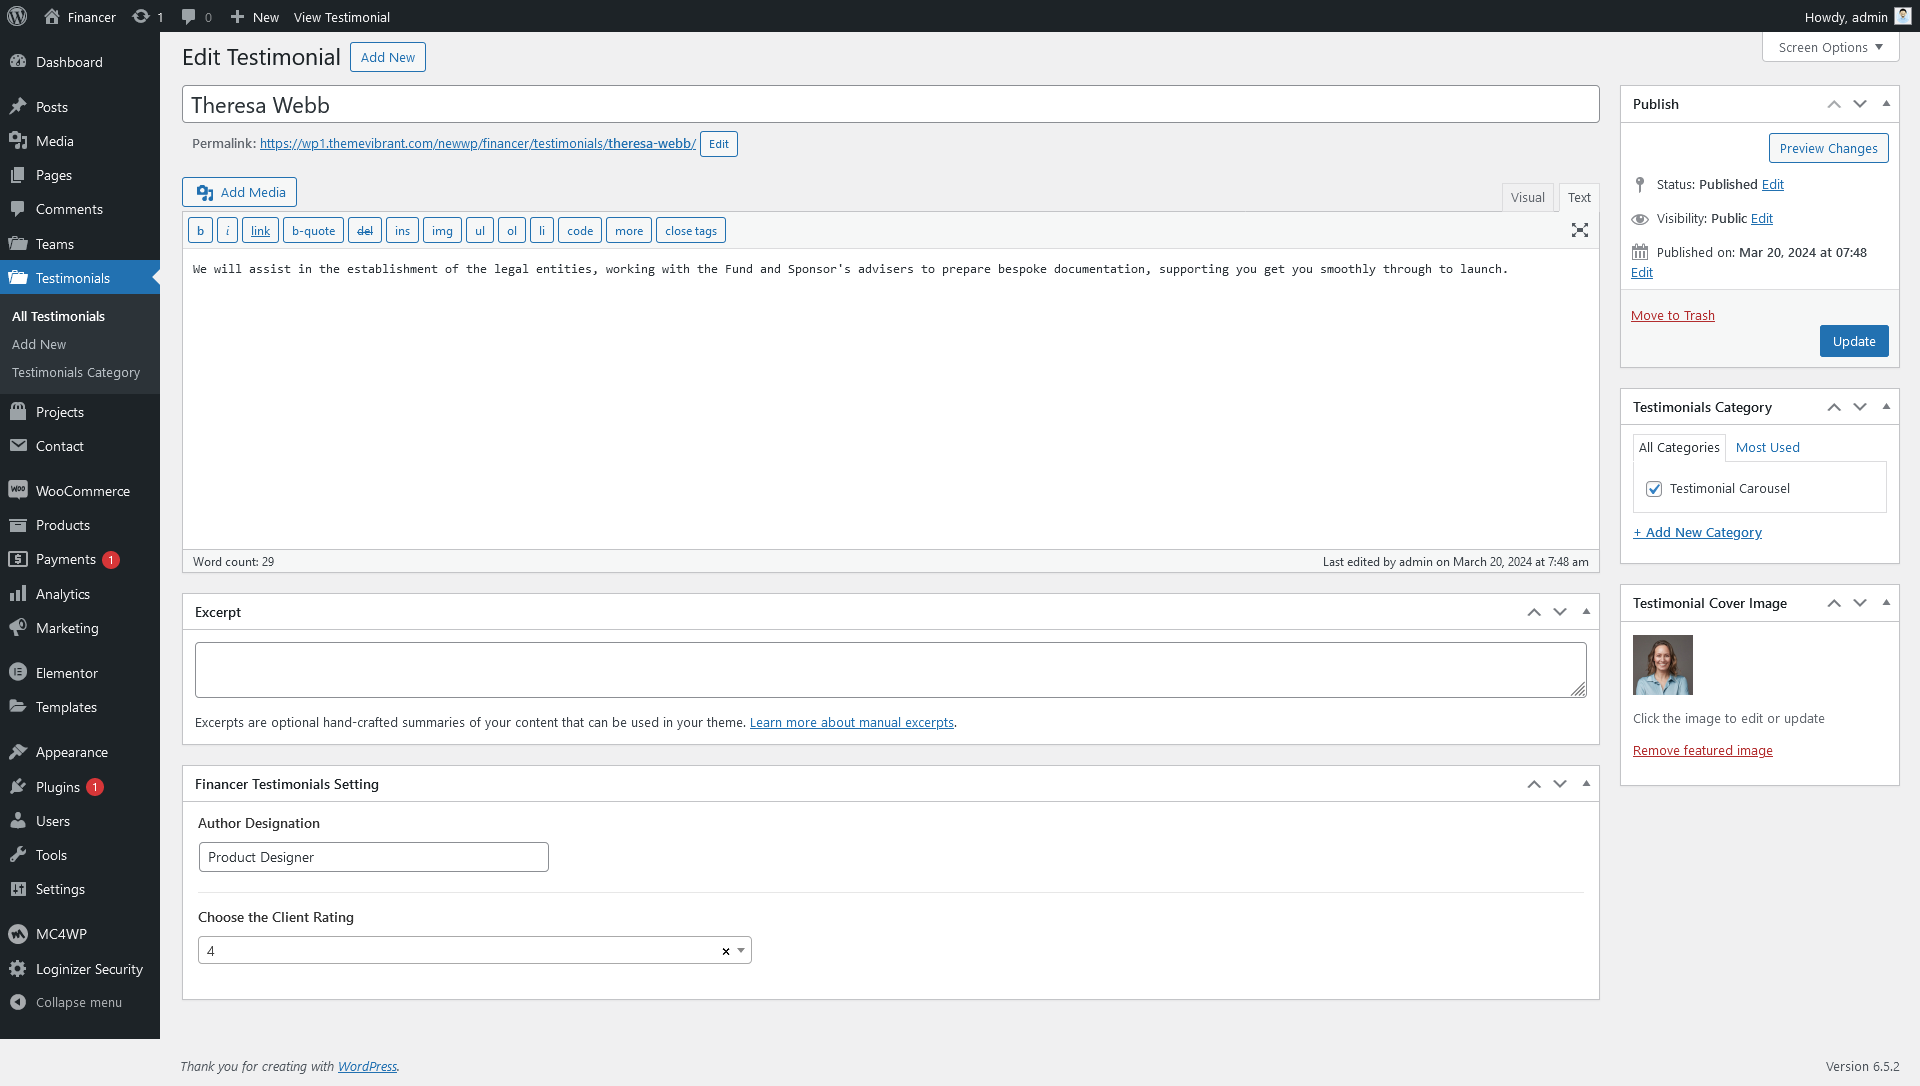Collapse the Excerpt metabox
This screenshot has width=1920, height=1086.
1586,612
